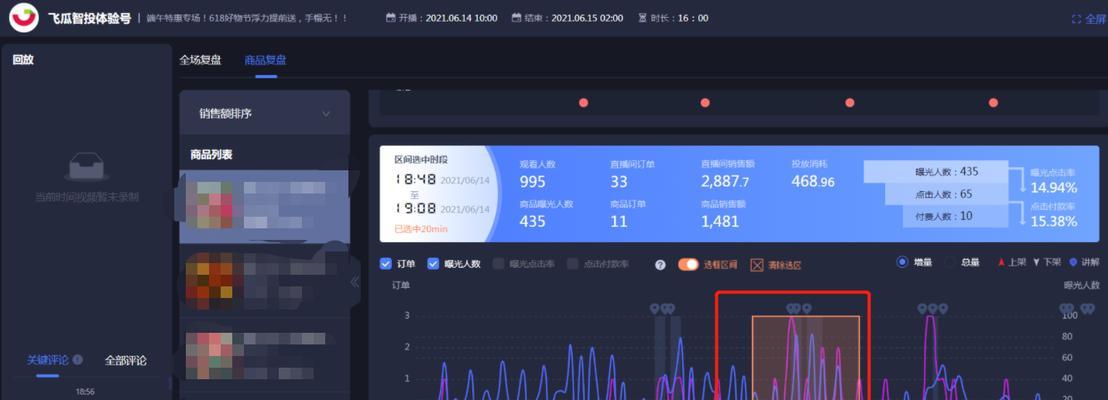
Task: Click the 曝光点击率 value 14.94%
Action: [1054, 188]
